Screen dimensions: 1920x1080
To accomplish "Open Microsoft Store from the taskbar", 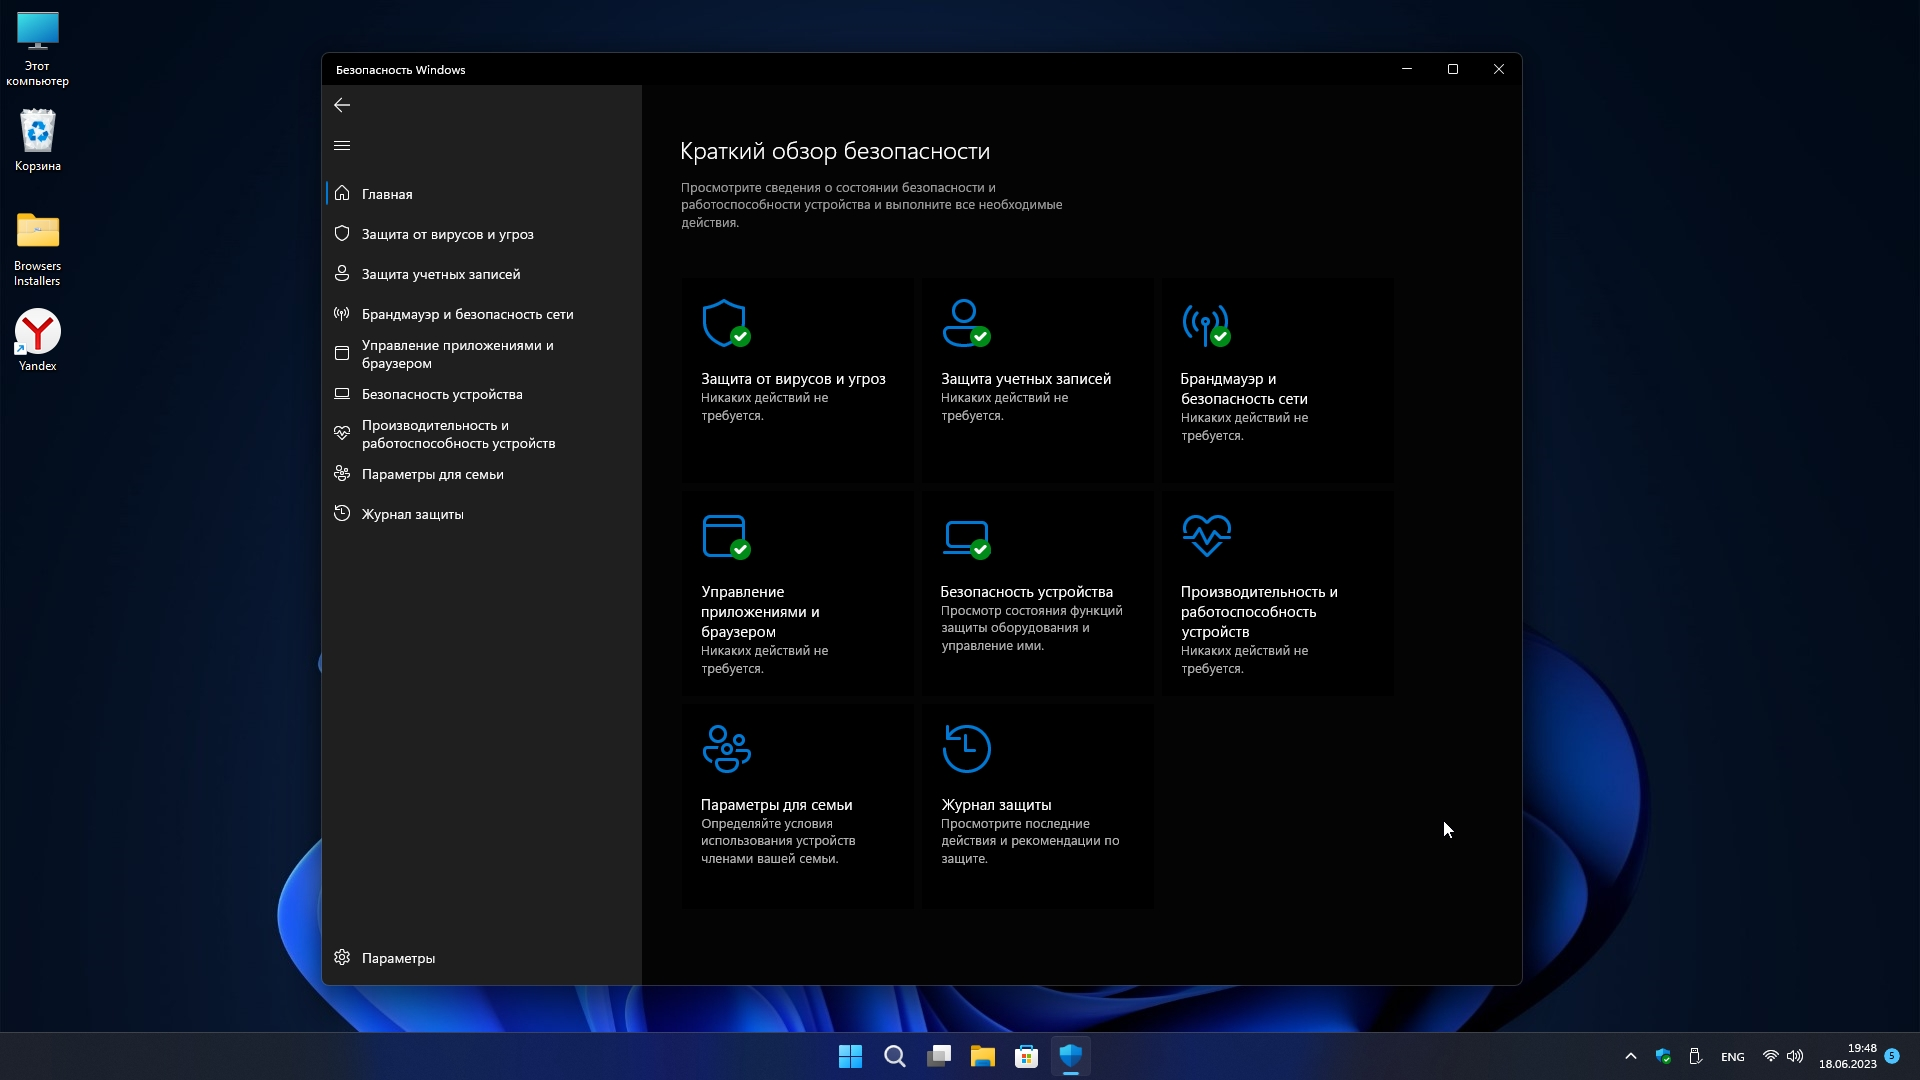I will pyautogui.click(x=1026, y=1056).
